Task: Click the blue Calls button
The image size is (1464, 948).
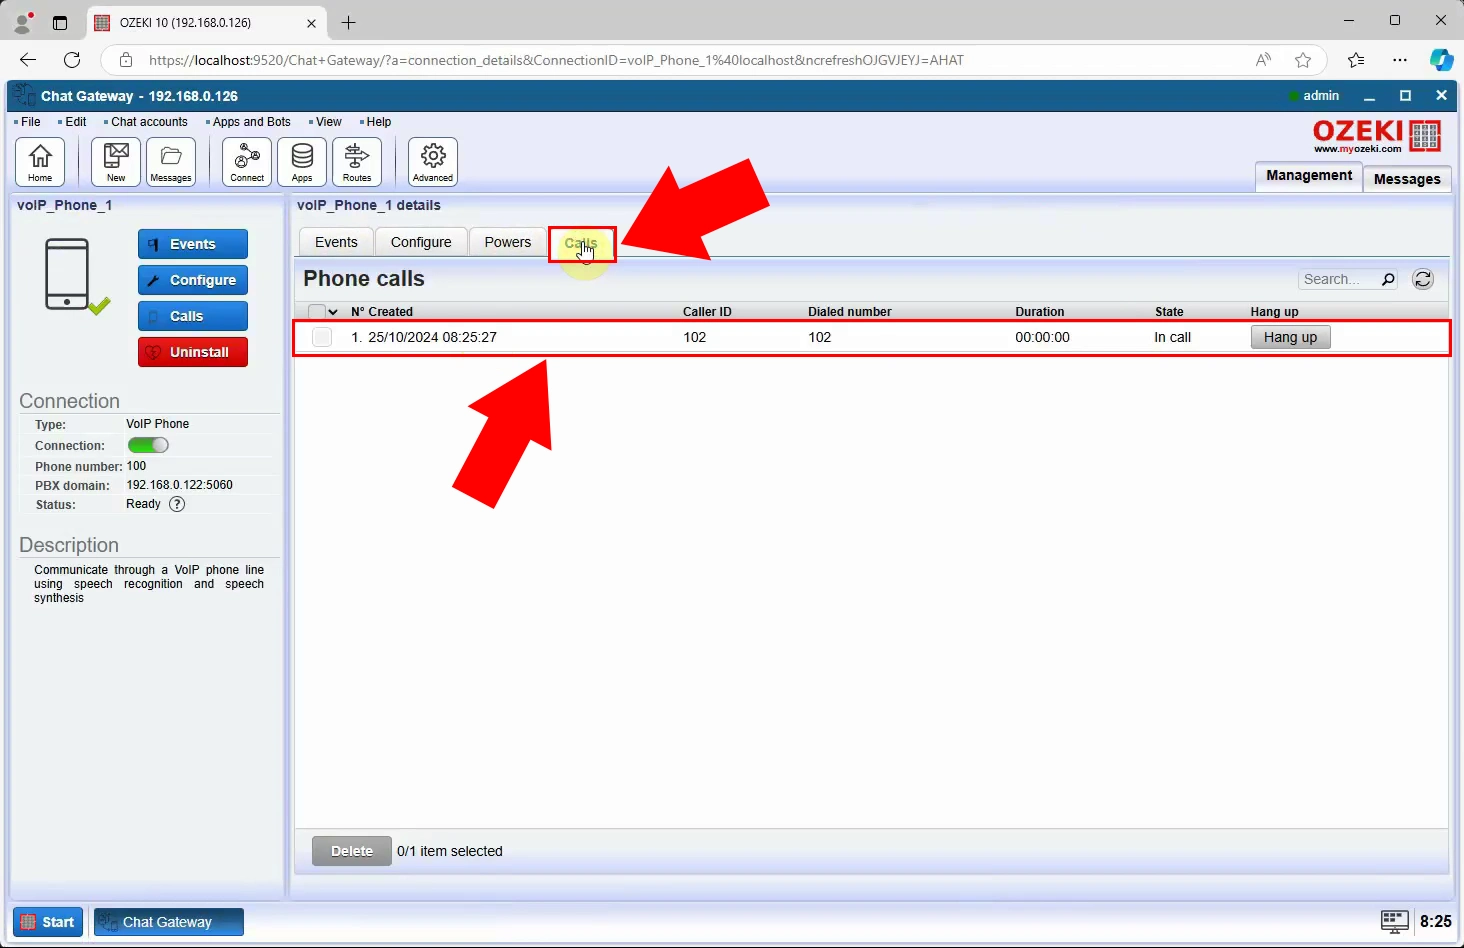Action: click(193, 316)
